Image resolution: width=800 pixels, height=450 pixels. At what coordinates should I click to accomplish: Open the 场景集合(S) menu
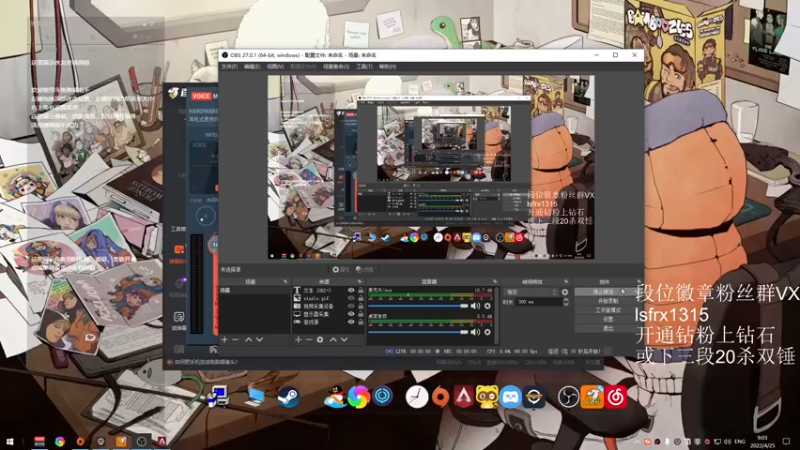[x=336, y=67]
